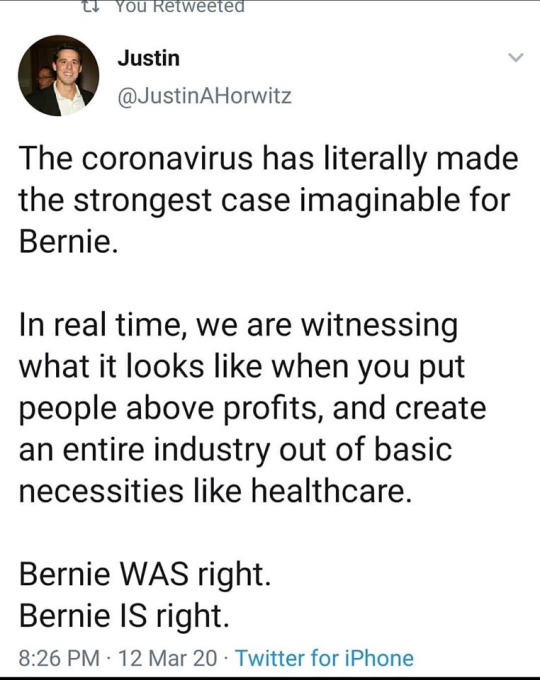Select the line ending with Bernie.
Viewport: 540px width, 680px height.
tap(68, 241)
